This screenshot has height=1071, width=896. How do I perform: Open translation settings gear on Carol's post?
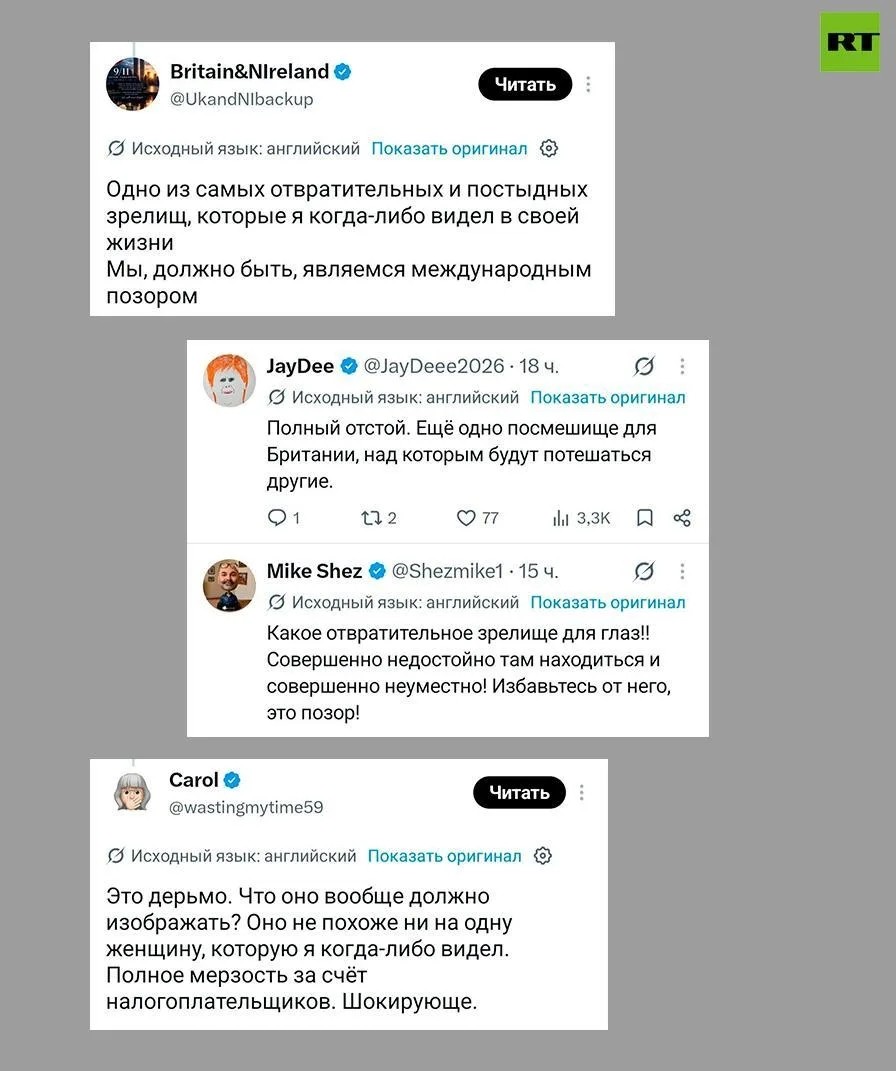click(543, 856)
